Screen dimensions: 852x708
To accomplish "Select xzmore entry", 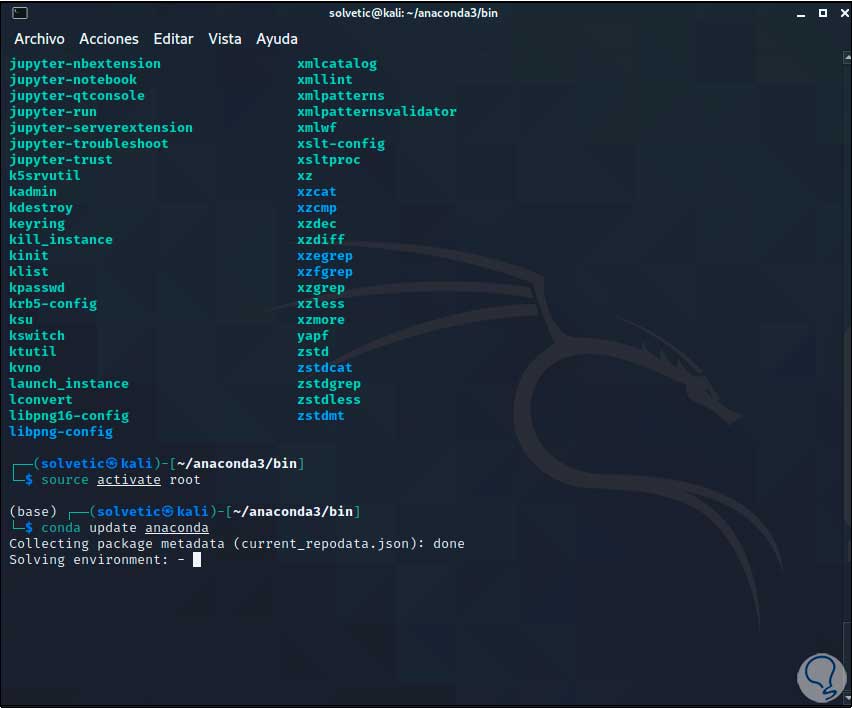I will tap(321, 319).
